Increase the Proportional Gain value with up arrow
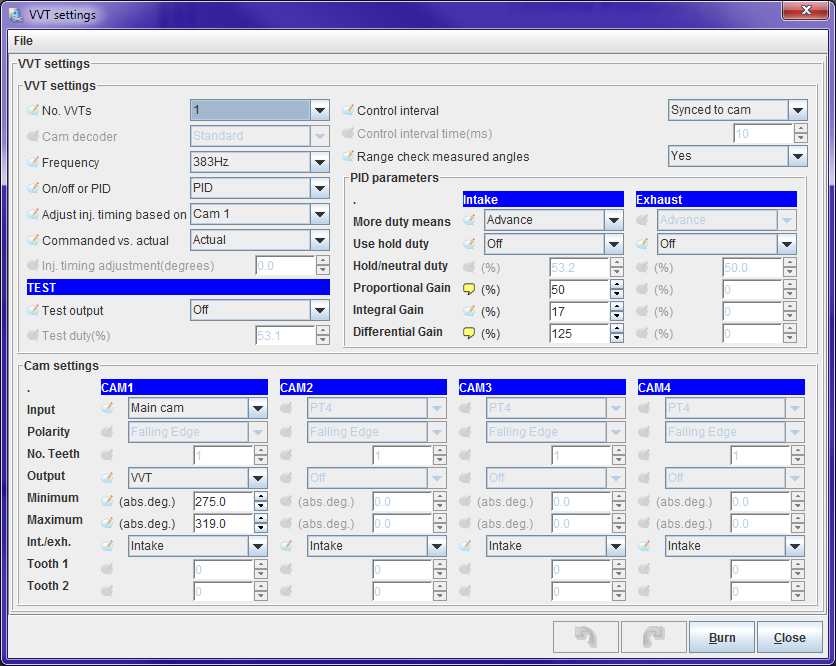This screenshot has width=836, height=666. coord(617,285)
